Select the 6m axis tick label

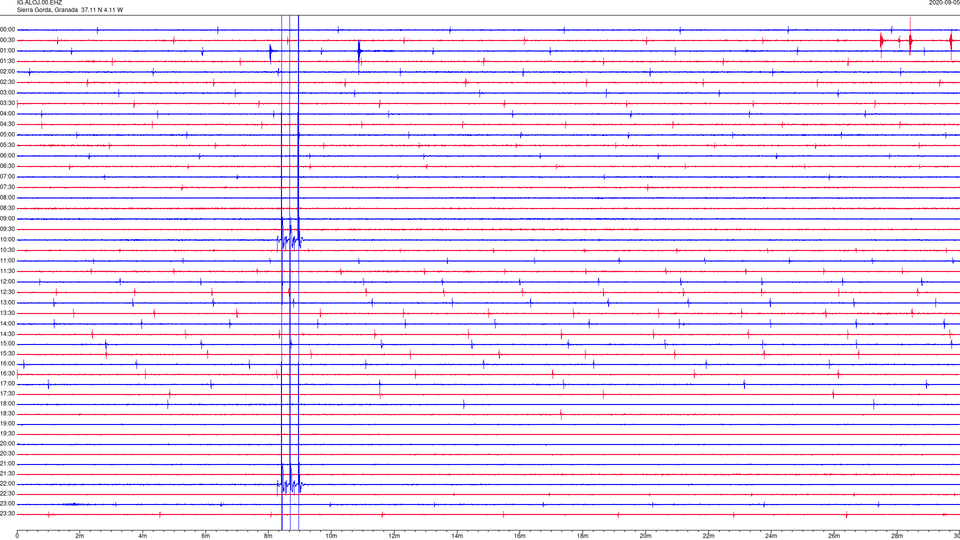click(x=205, y=536)
